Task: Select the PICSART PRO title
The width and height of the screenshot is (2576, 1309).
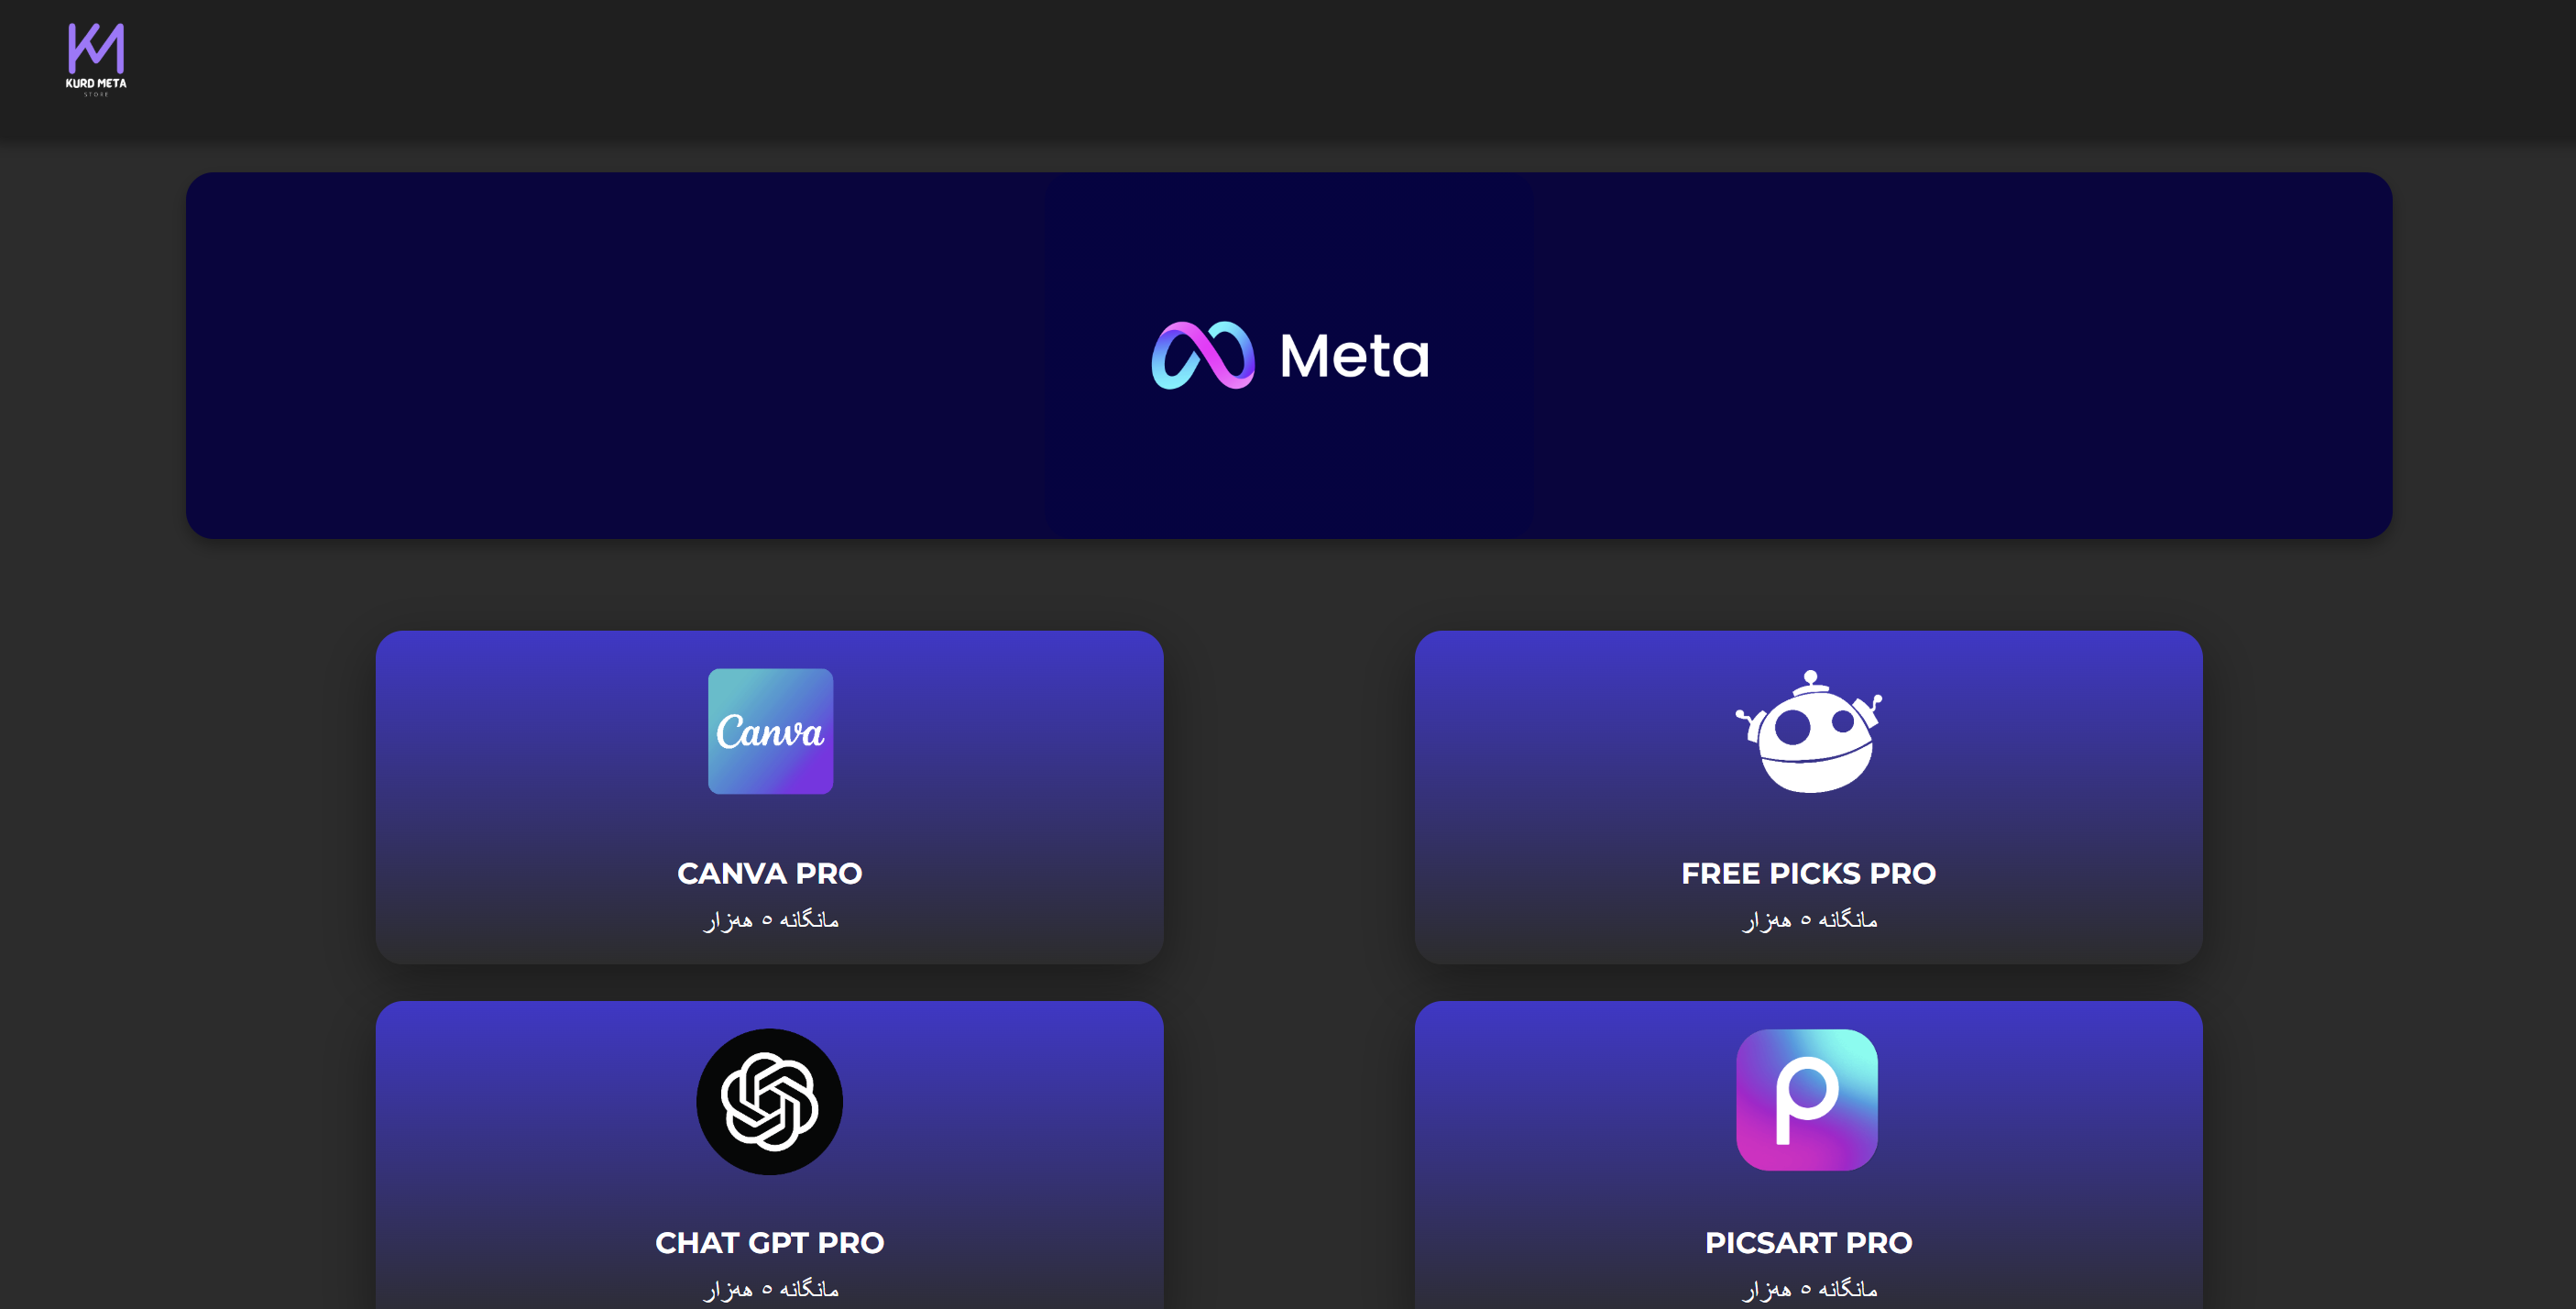Action: coord(1808,1242)
